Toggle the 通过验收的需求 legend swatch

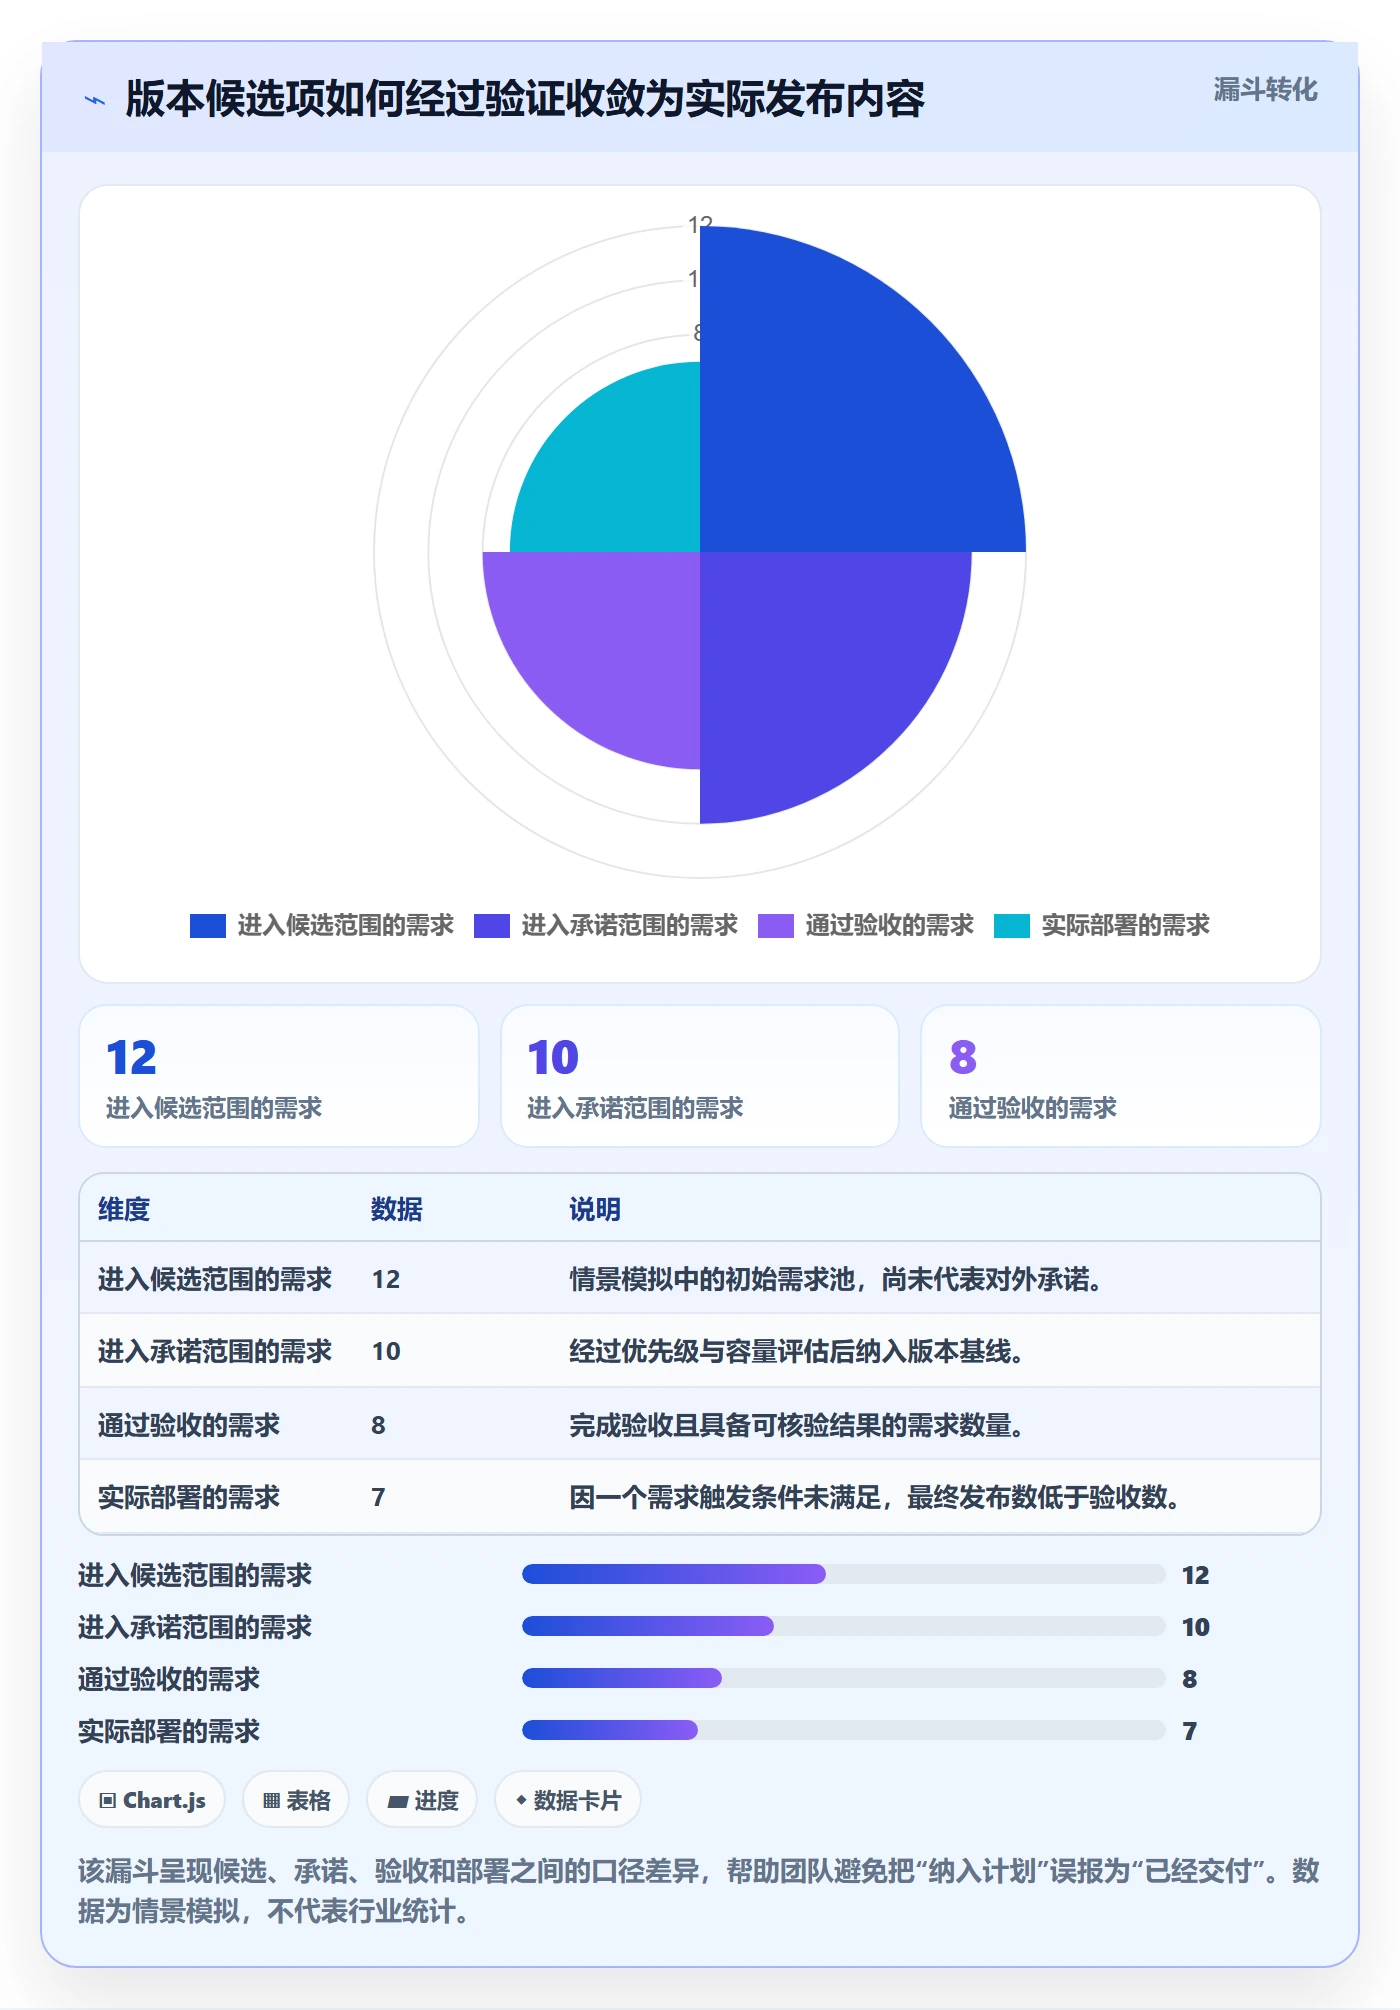[x=776, y=926]
